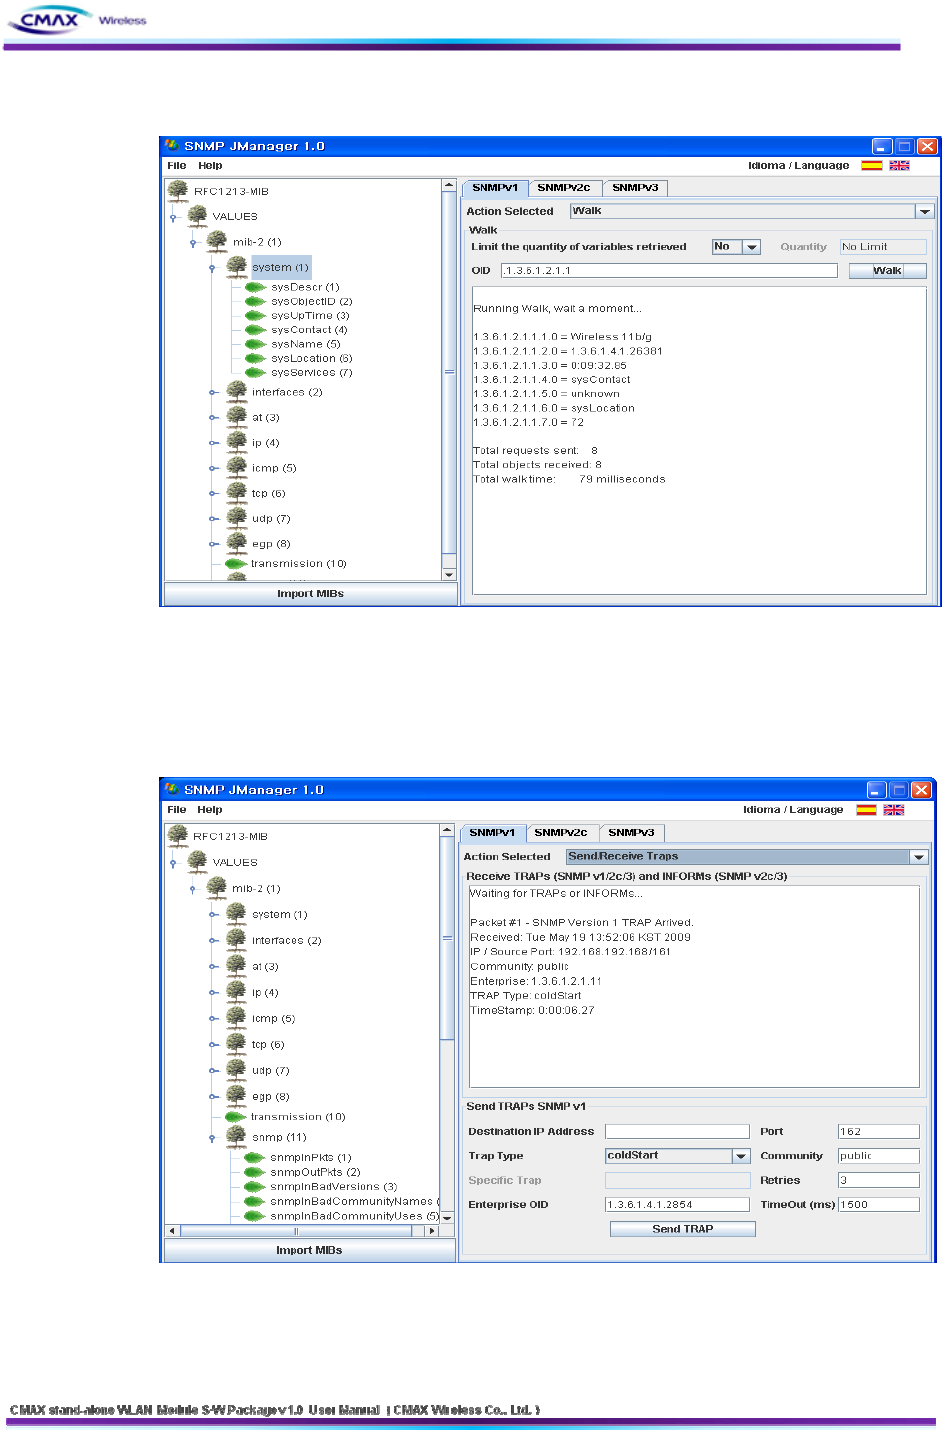Click Community field showing public
The width and height of the screenshot is (942, 1430).
click(879, 1156)
